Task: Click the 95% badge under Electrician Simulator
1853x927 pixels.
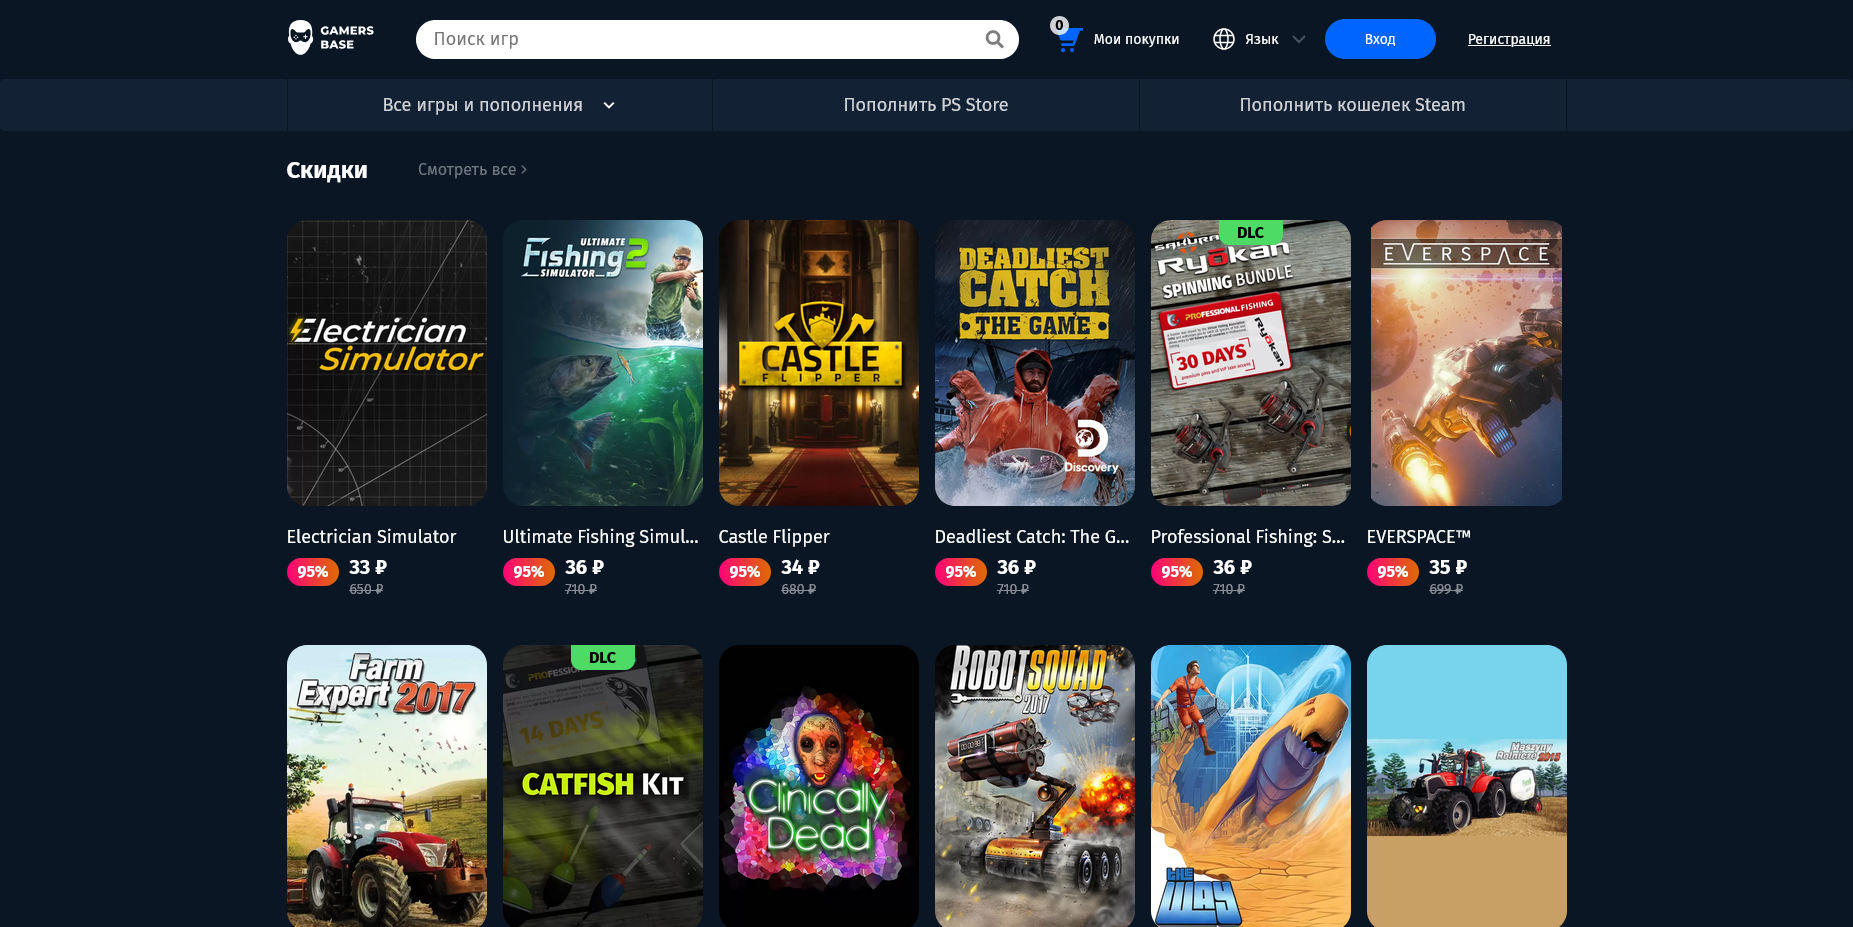Action: click(x=313, y=572)
